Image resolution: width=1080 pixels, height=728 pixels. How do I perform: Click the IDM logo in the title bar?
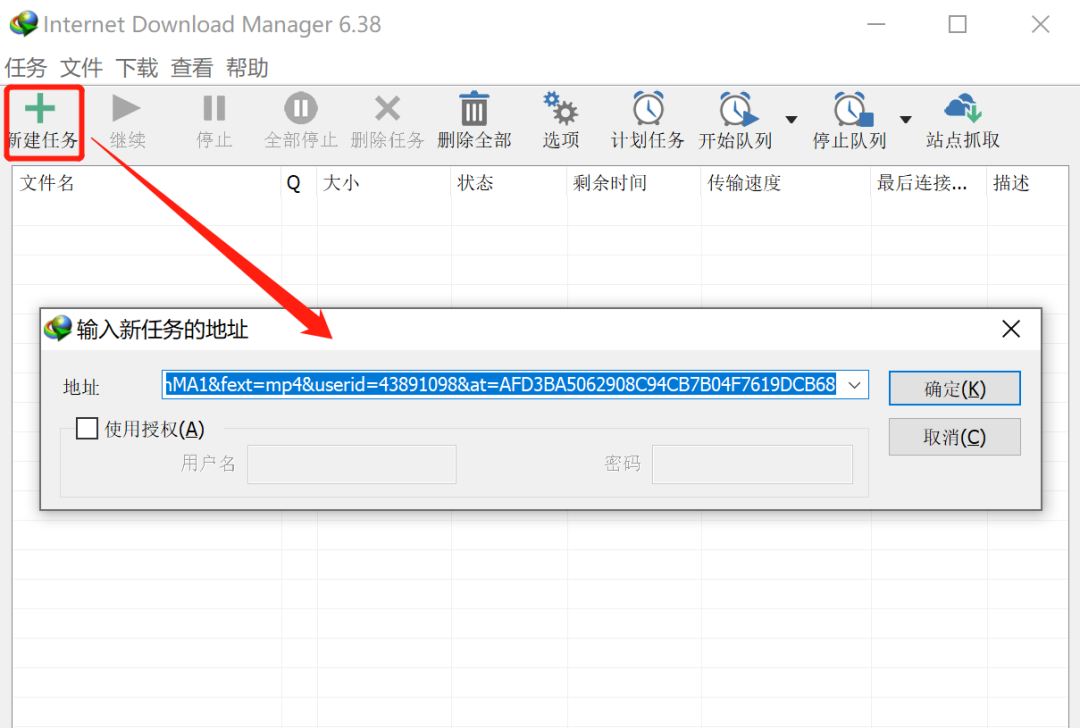point(23,24)
